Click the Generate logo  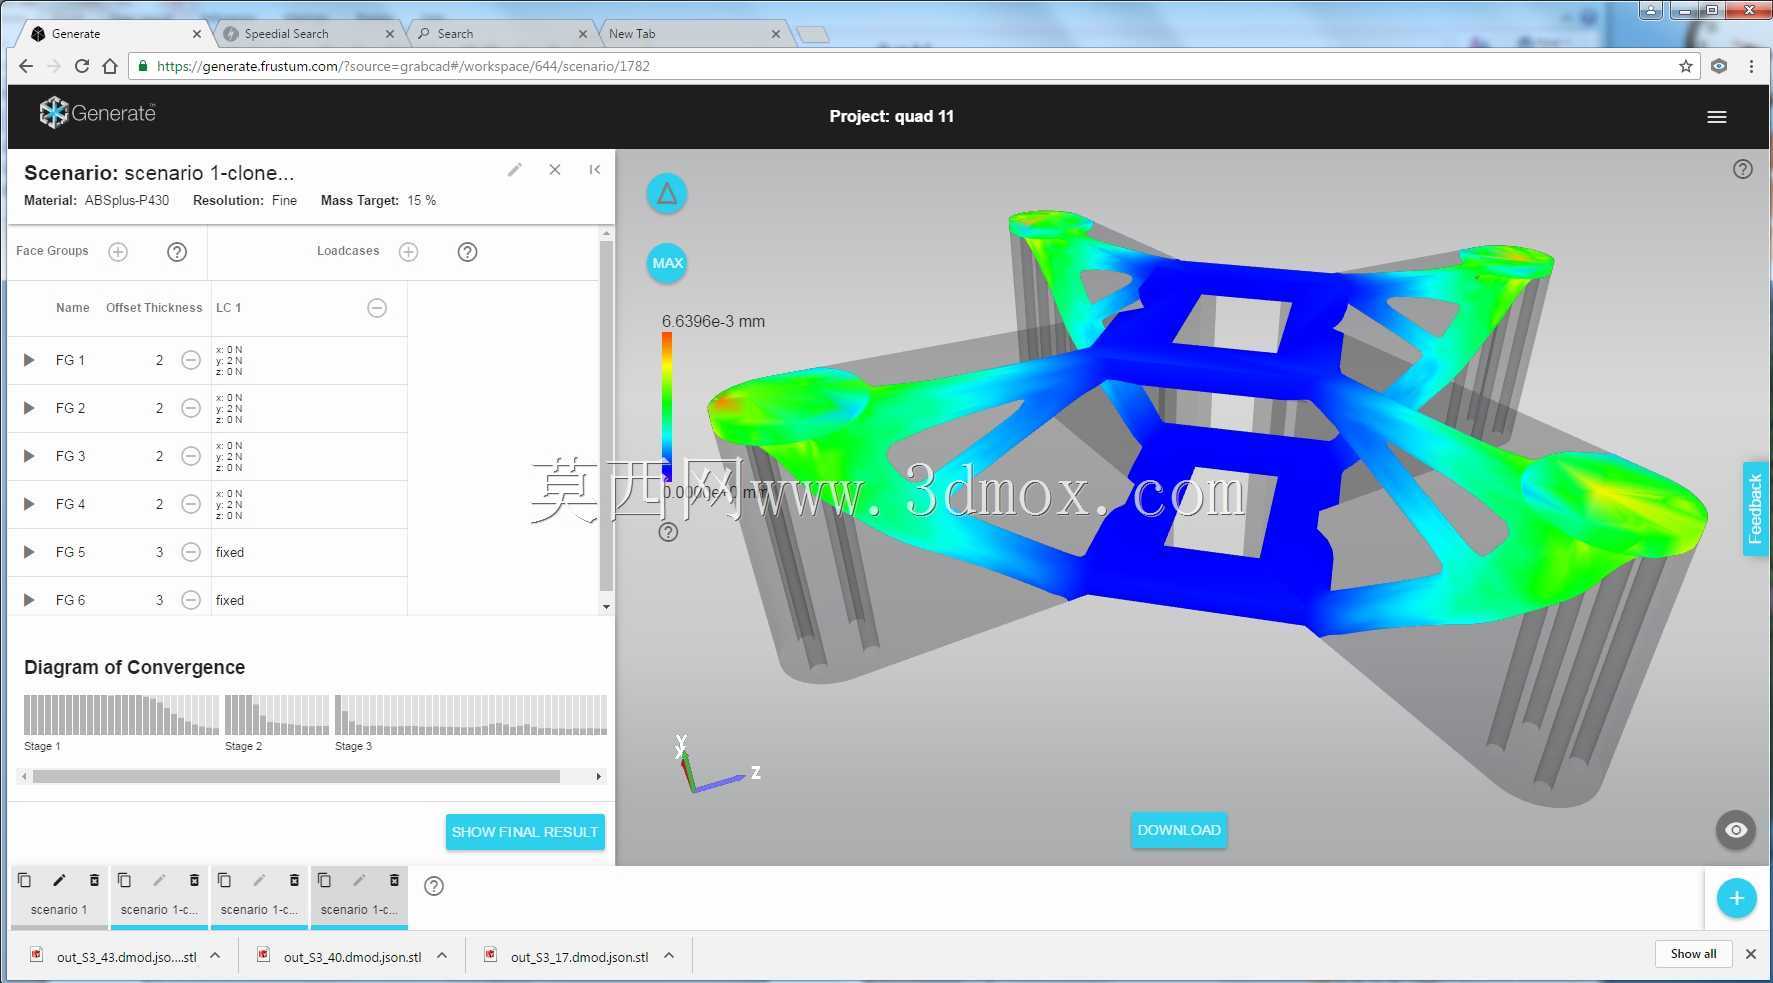coord(98,113)
